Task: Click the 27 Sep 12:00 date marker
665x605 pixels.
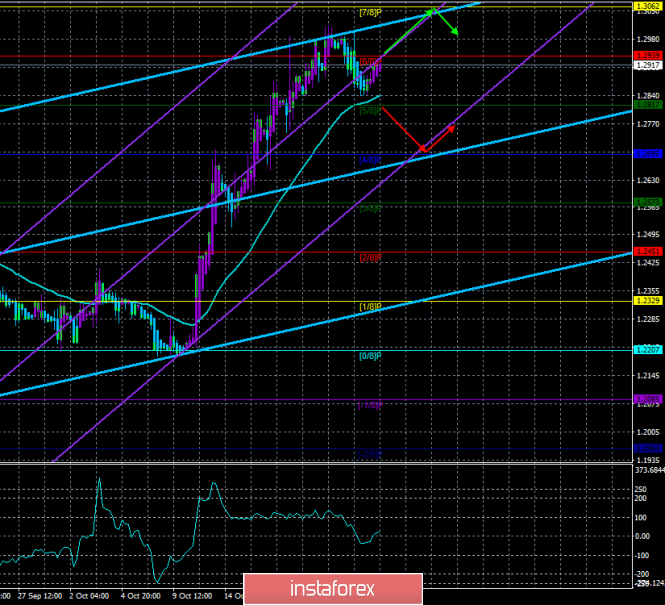Action: (x=40, y=596)
